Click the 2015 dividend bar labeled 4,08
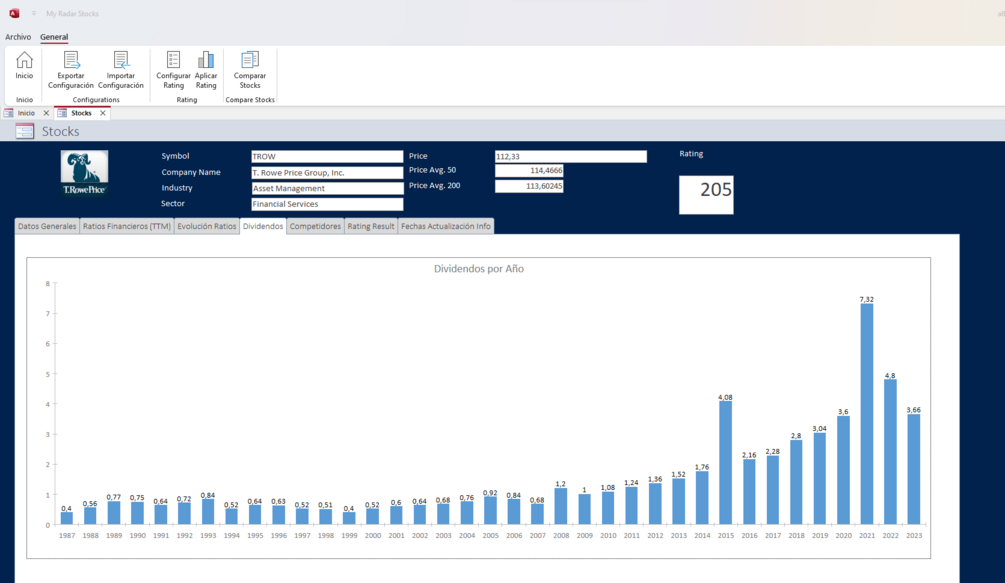 [726, 463]
